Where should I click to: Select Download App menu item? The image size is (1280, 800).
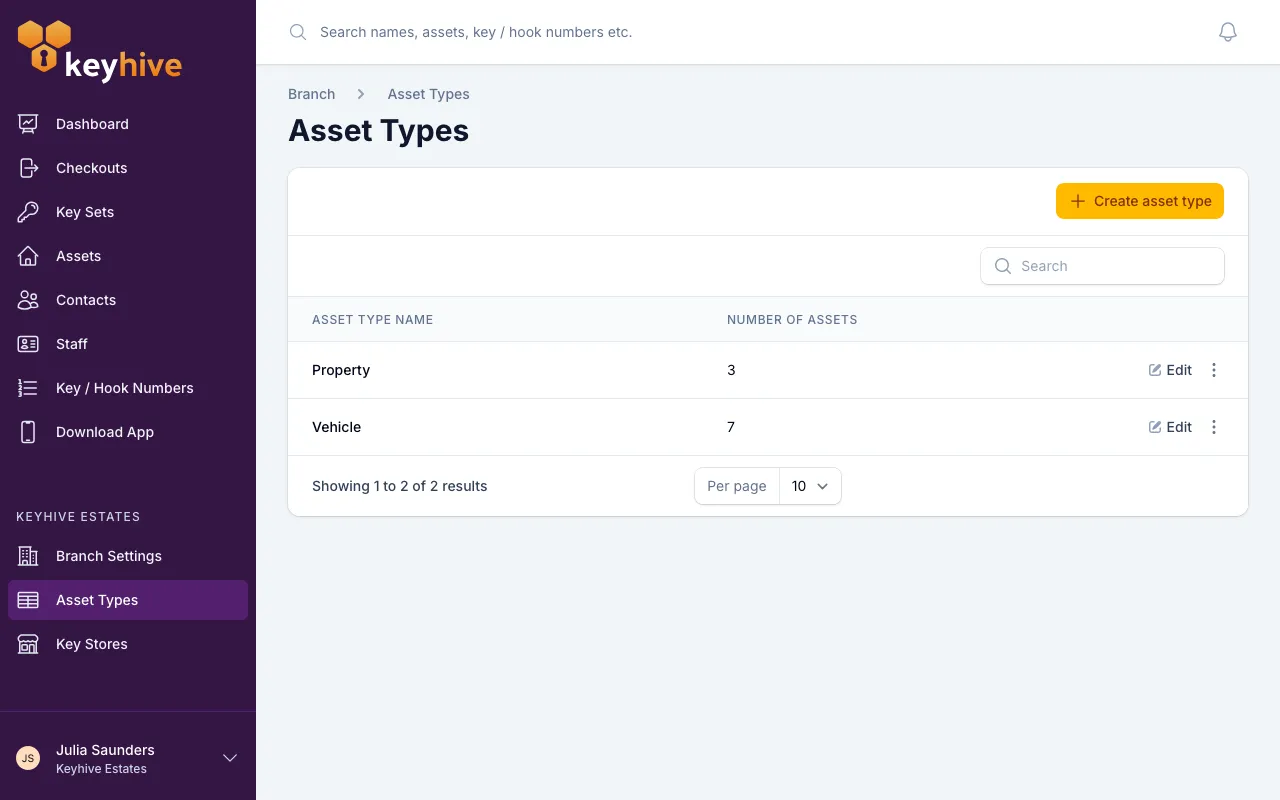[128, 432]
